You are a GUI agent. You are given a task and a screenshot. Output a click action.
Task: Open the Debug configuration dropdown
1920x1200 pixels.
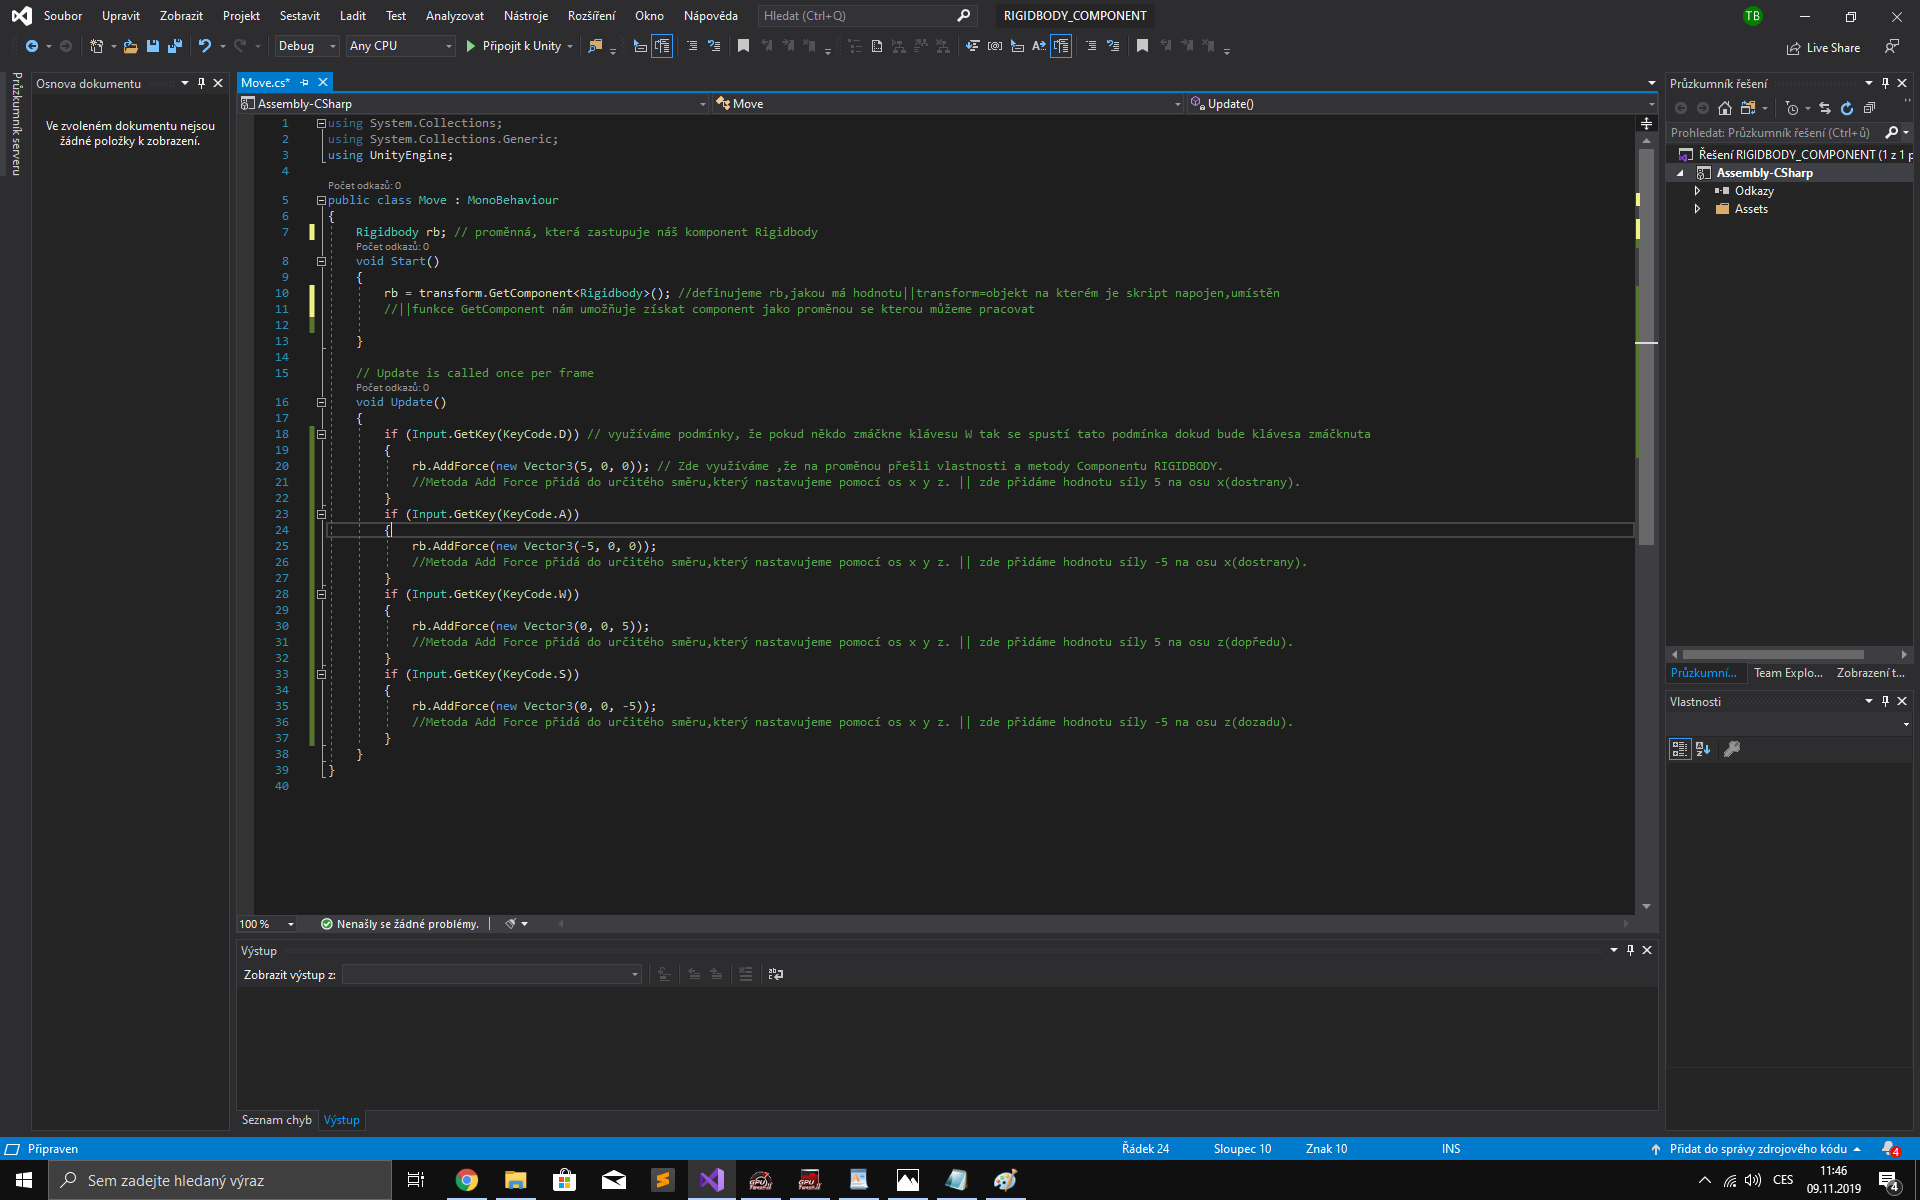pyautogui.click(x=332, y=46)
